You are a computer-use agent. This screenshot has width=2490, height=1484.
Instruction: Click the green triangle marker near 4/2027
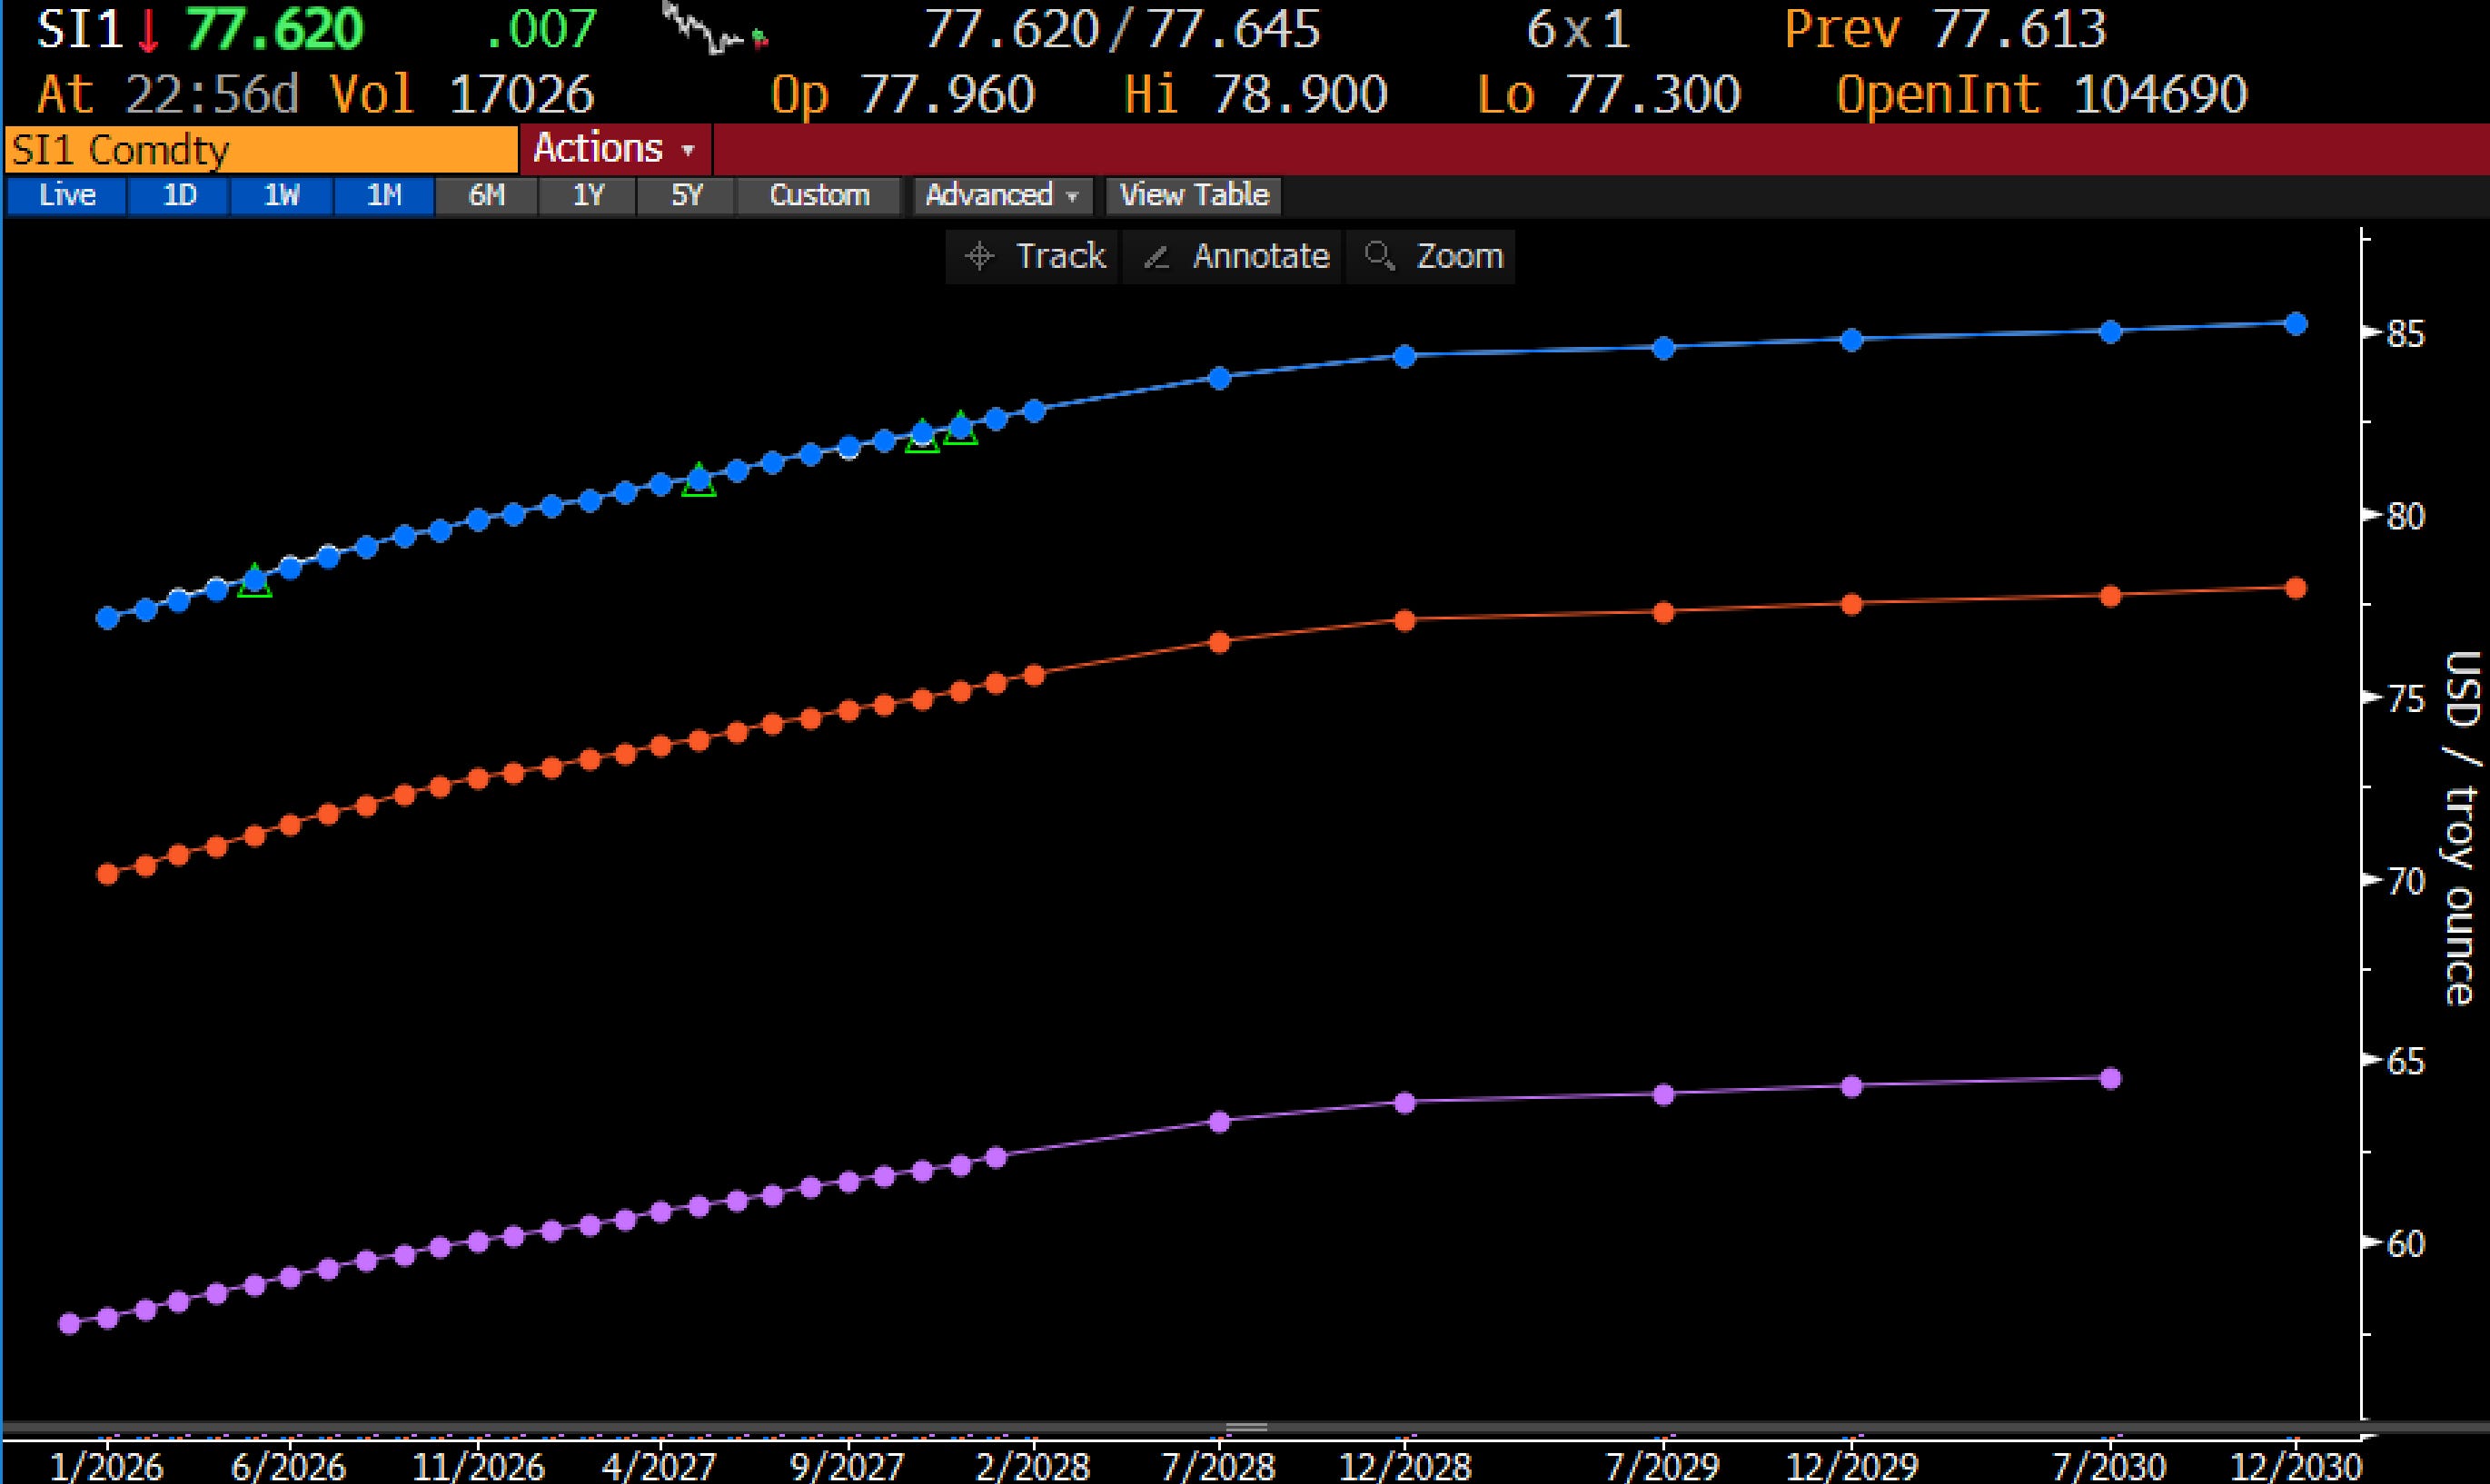pos(699,480)
